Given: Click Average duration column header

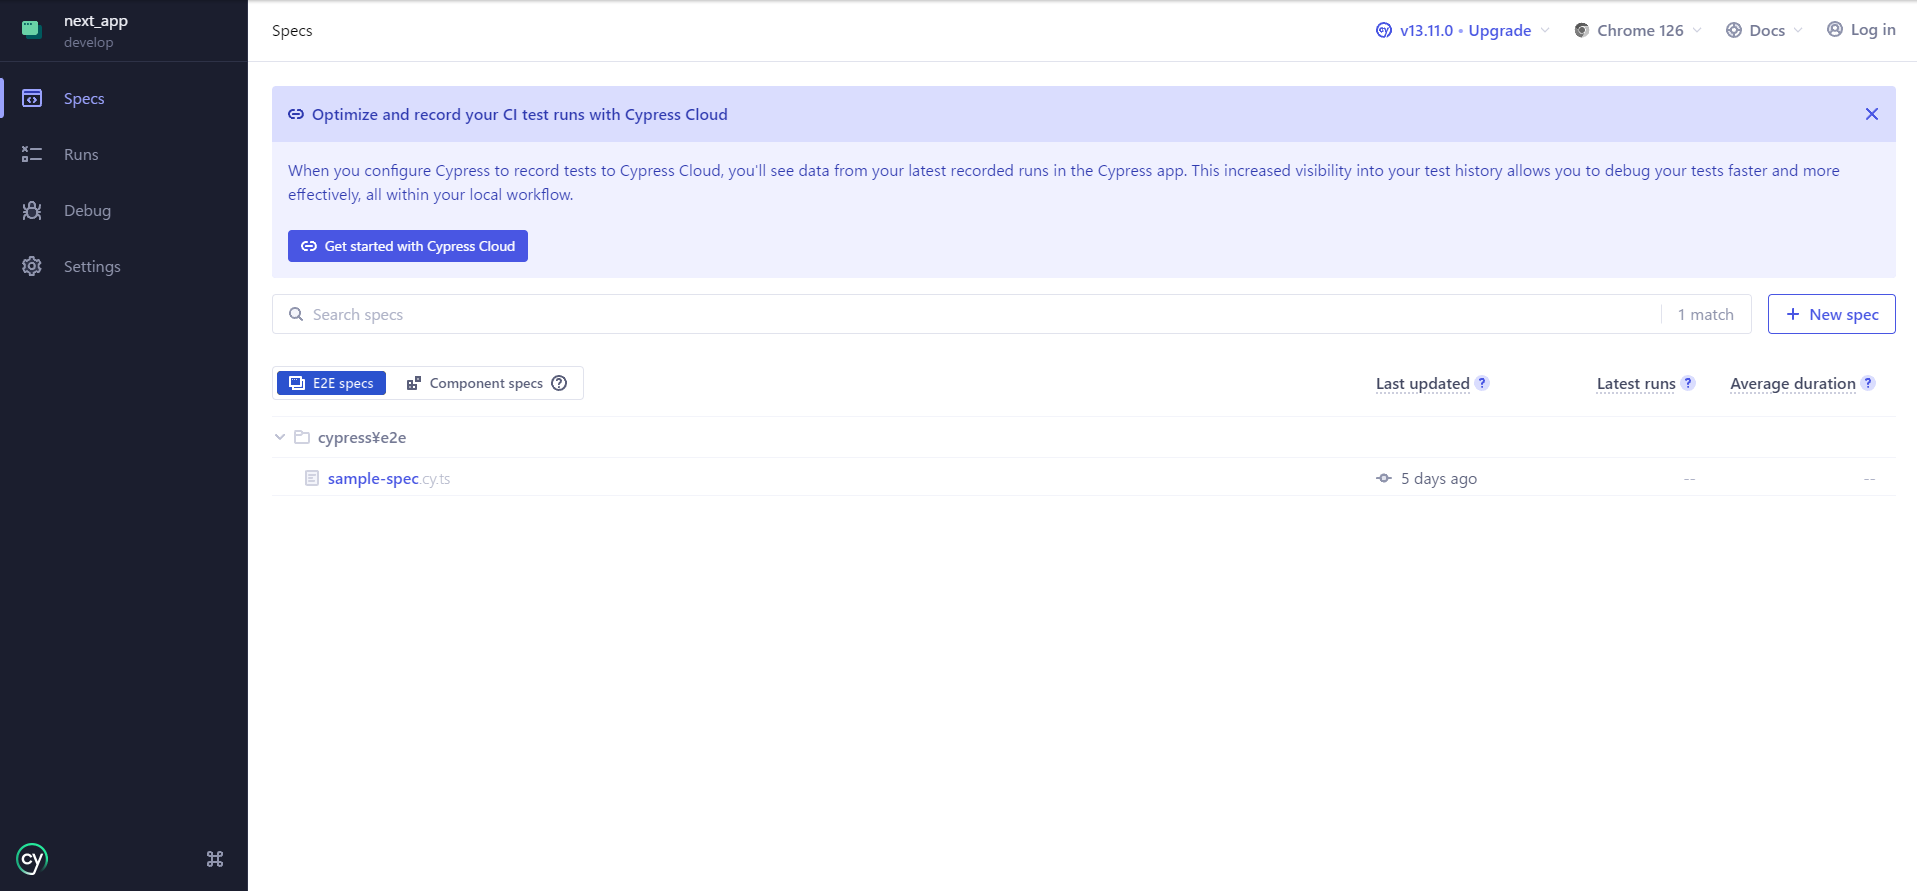Looking at the screenshot, I should 1793,383.
